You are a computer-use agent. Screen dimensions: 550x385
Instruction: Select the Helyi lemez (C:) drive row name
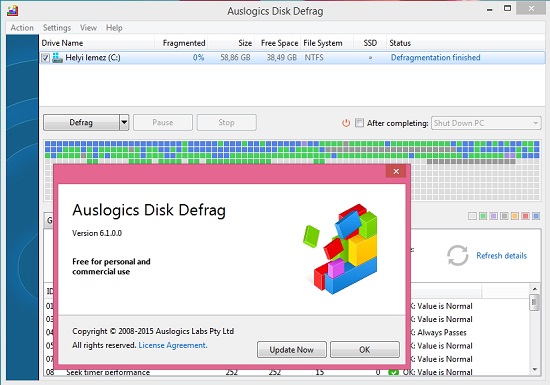(x=93, y=58)
